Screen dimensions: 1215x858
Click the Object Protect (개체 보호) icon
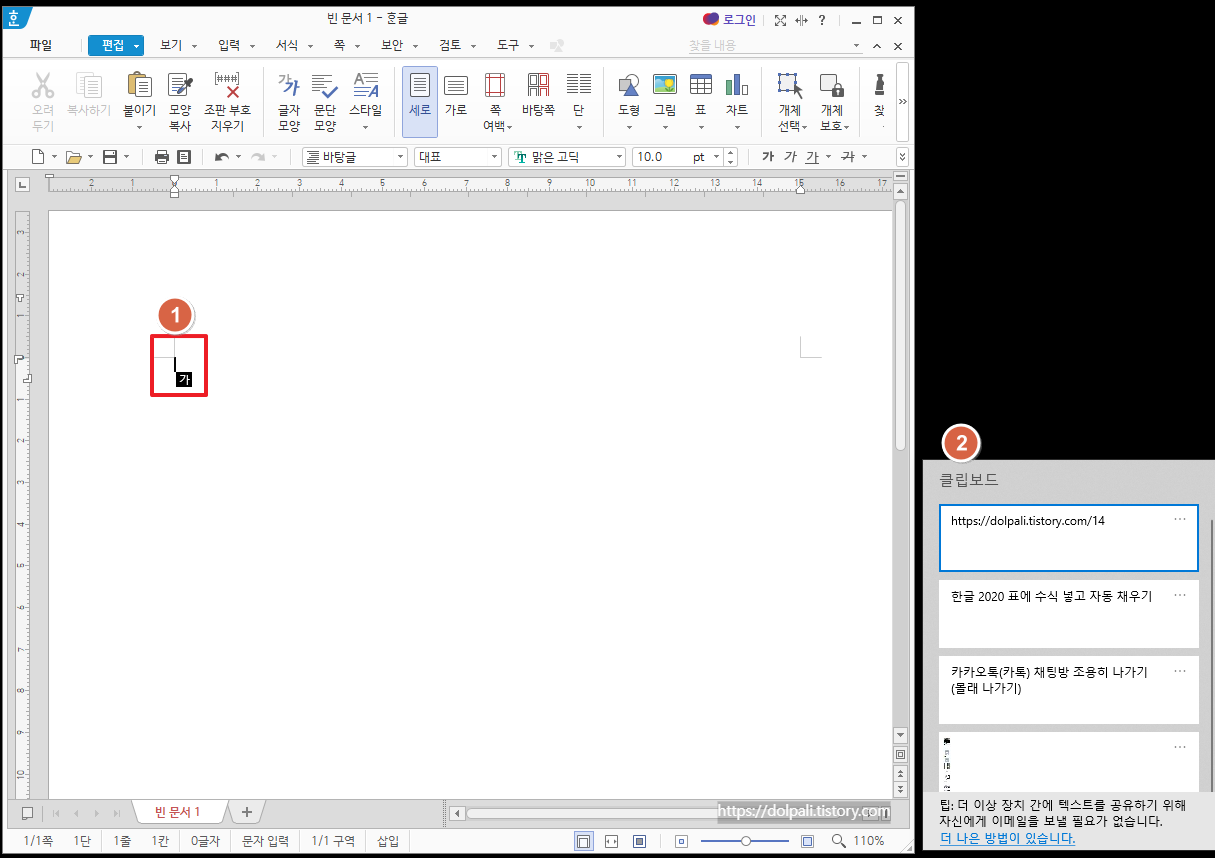831,86
